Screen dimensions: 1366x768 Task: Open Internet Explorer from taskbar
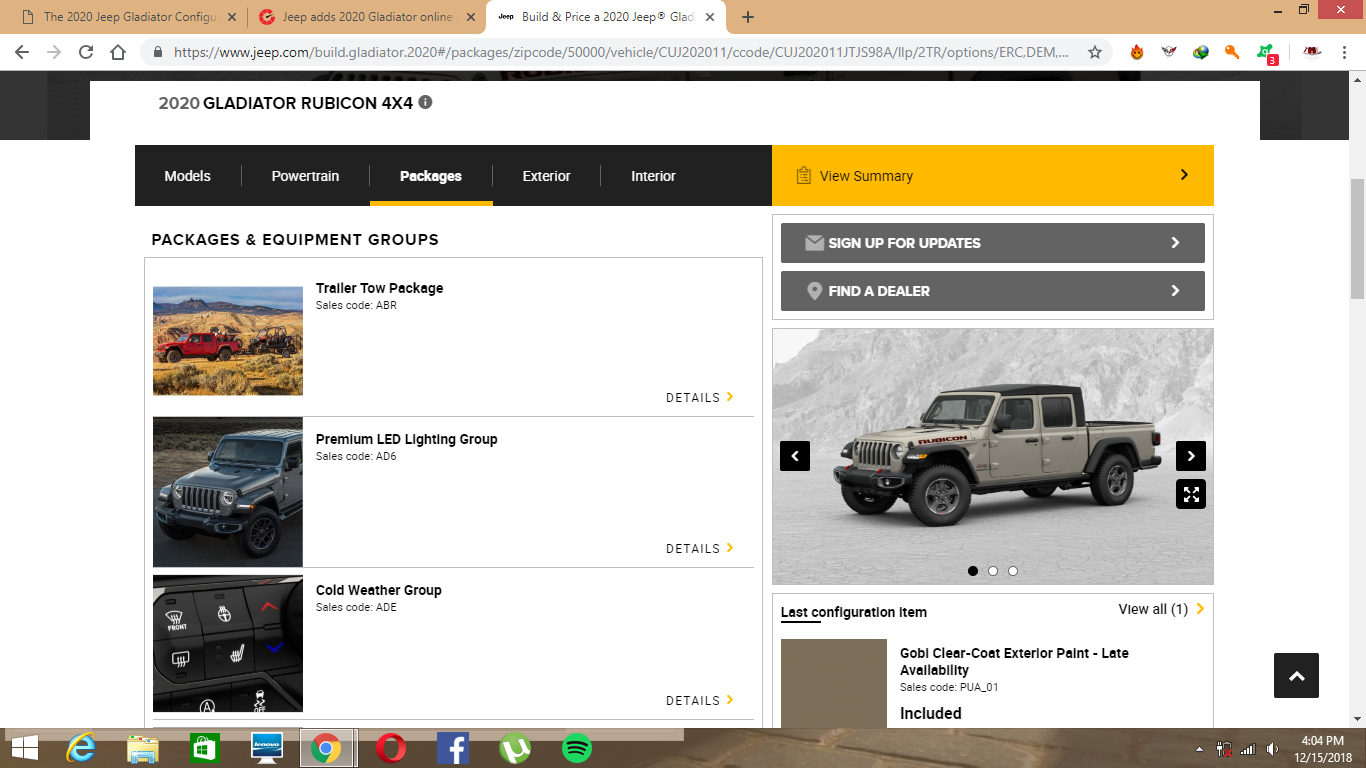[81, 748]
